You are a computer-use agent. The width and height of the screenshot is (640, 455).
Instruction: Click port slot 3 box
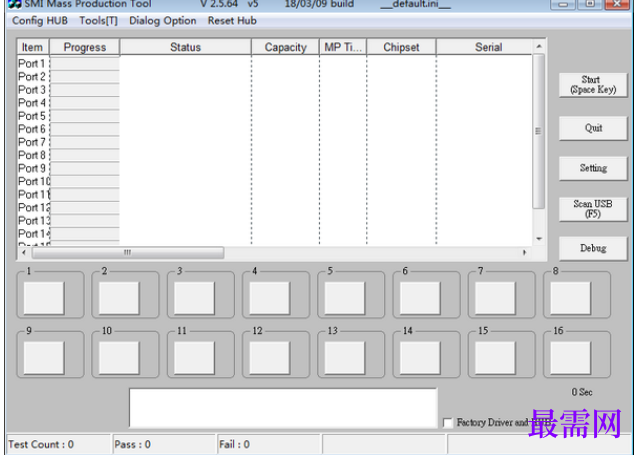point(194,298)
